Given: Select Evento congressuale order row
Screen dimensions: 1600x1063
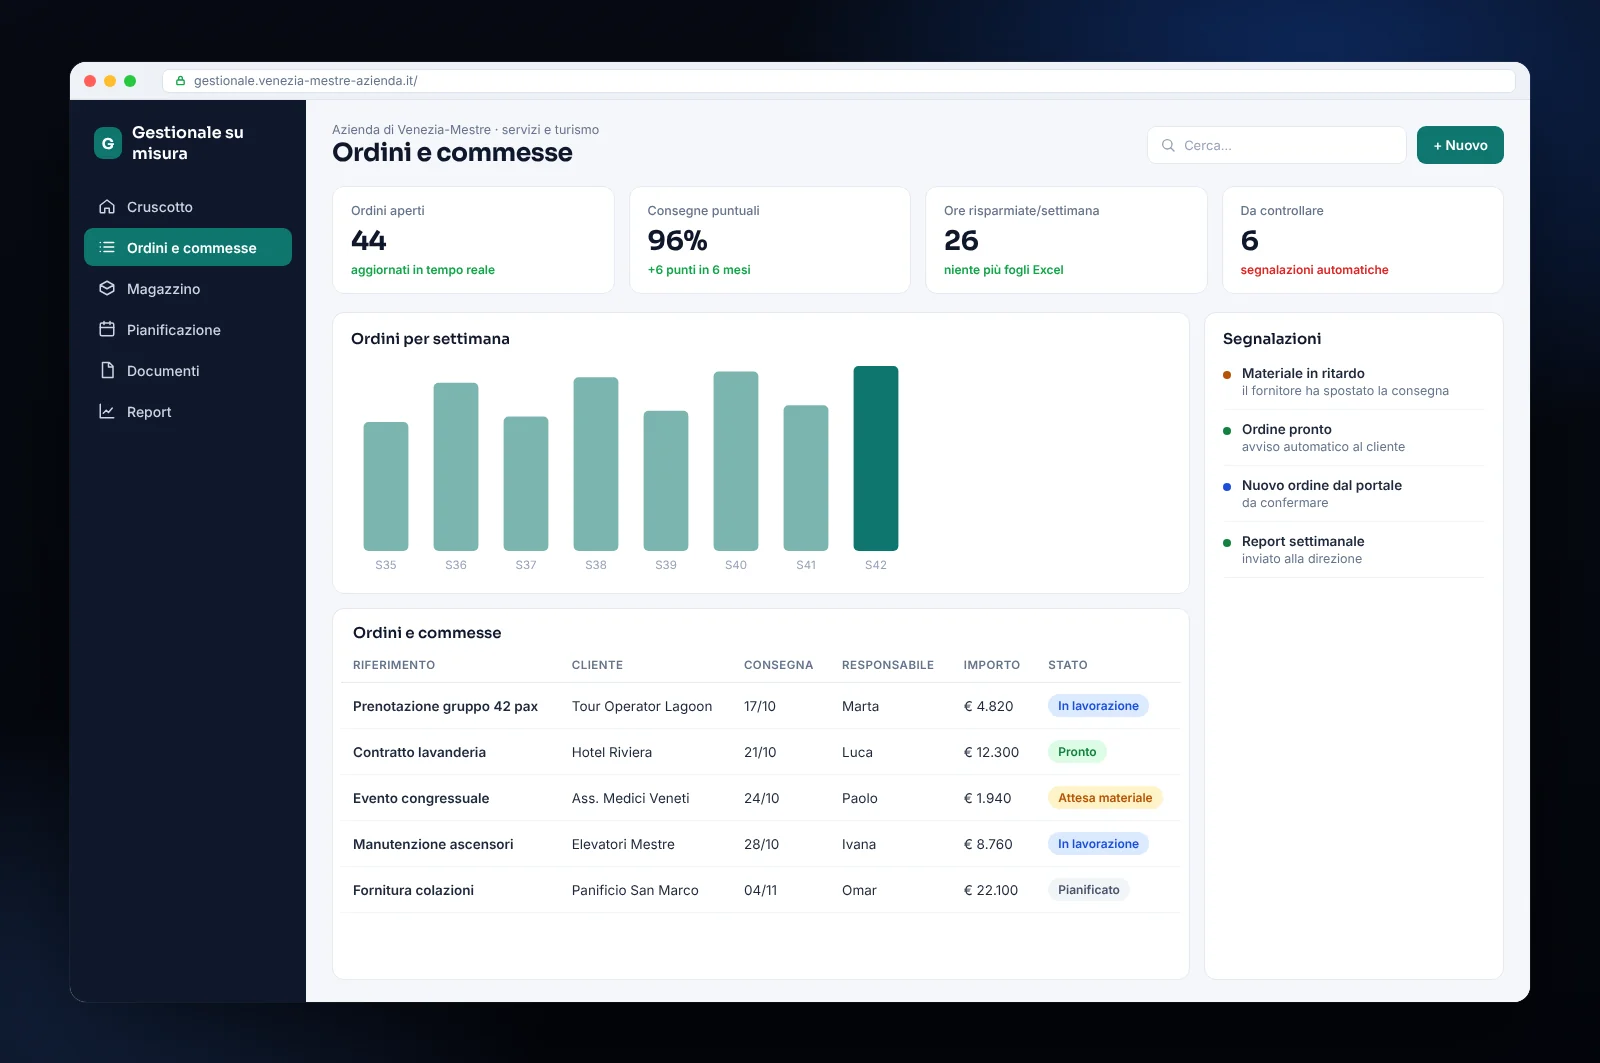Looking at the screenshot, I should pyautogui.click(x=761, y=798).
